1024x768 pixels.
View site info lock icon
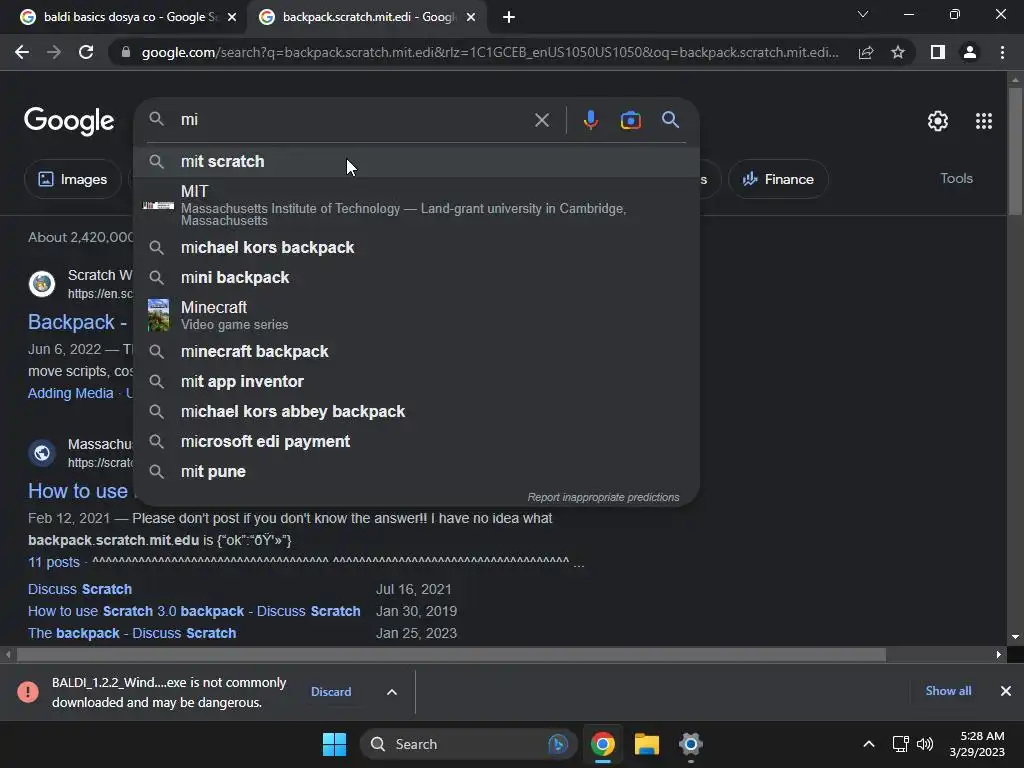click(x=125, y=52)
